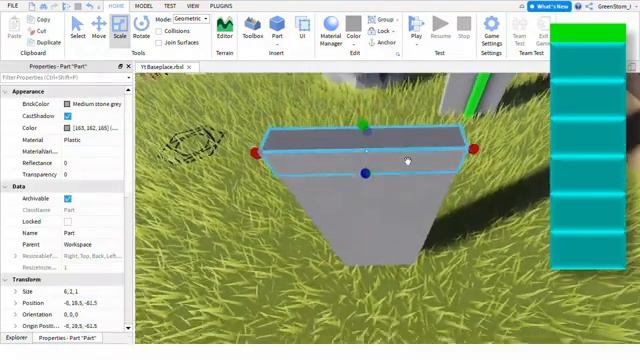
Task: Collapse the Transform section
Action: tap(5, 280)
